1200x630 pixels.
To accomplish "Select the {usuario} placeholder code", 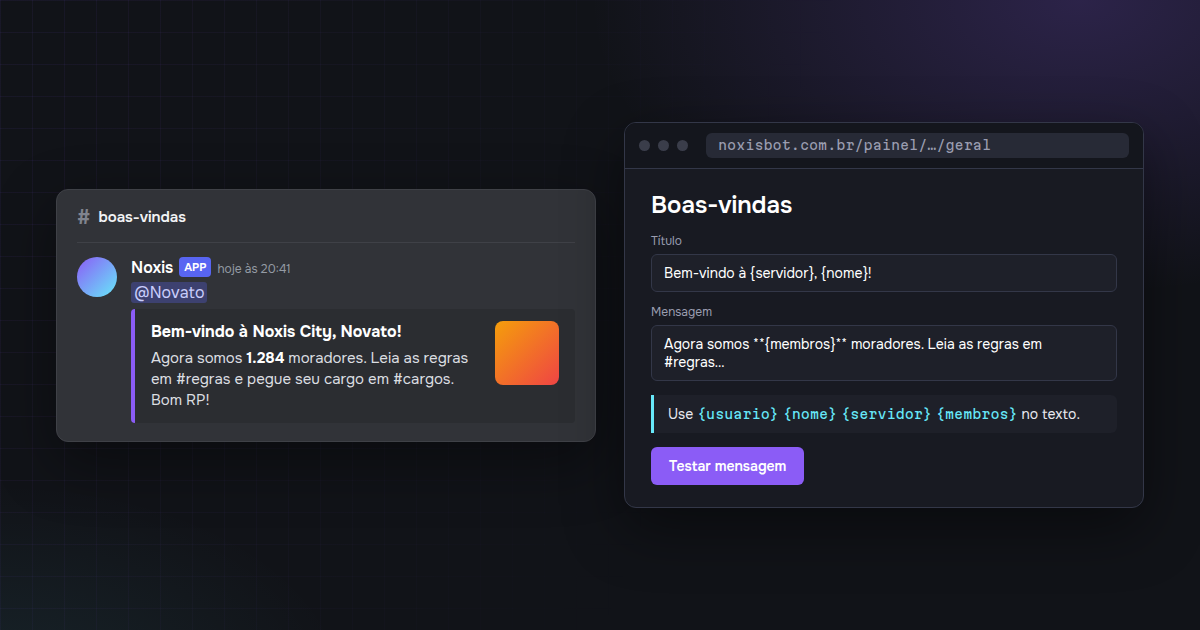I will coord(738,414).
